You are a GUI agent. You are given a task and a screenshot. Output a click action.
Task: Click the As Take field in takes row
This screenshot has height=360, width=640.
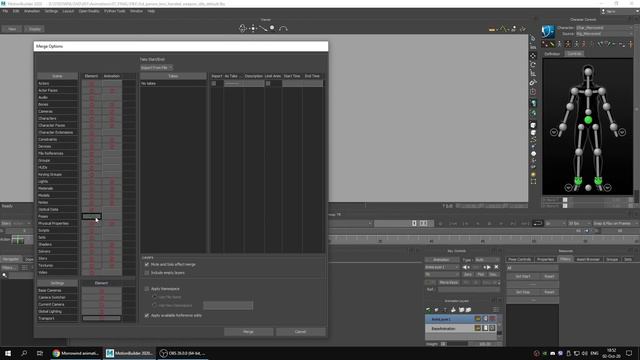click(x=233, y=83)
